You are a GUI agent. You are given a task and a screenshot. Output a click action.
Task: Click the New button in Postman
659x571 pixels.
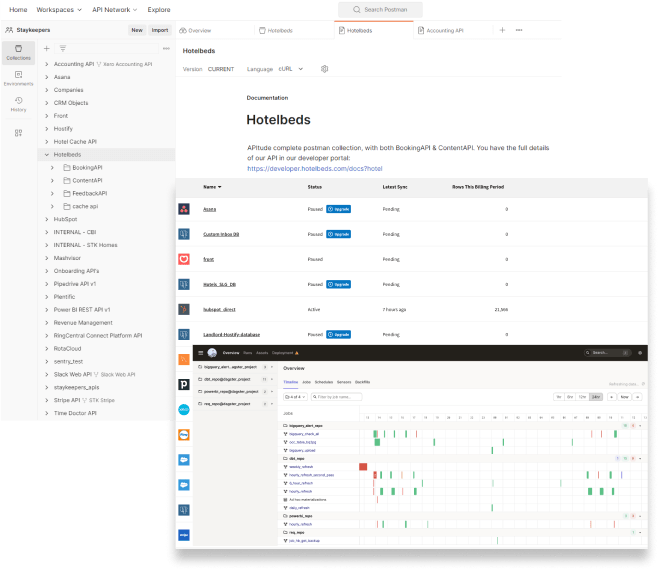point(137,30)
